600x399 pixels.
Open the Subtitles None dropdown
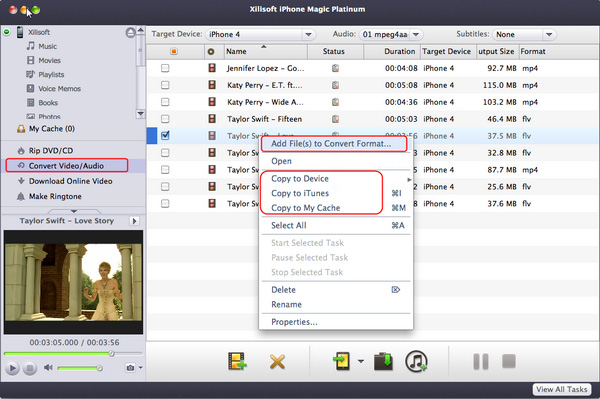coord(524,34)
